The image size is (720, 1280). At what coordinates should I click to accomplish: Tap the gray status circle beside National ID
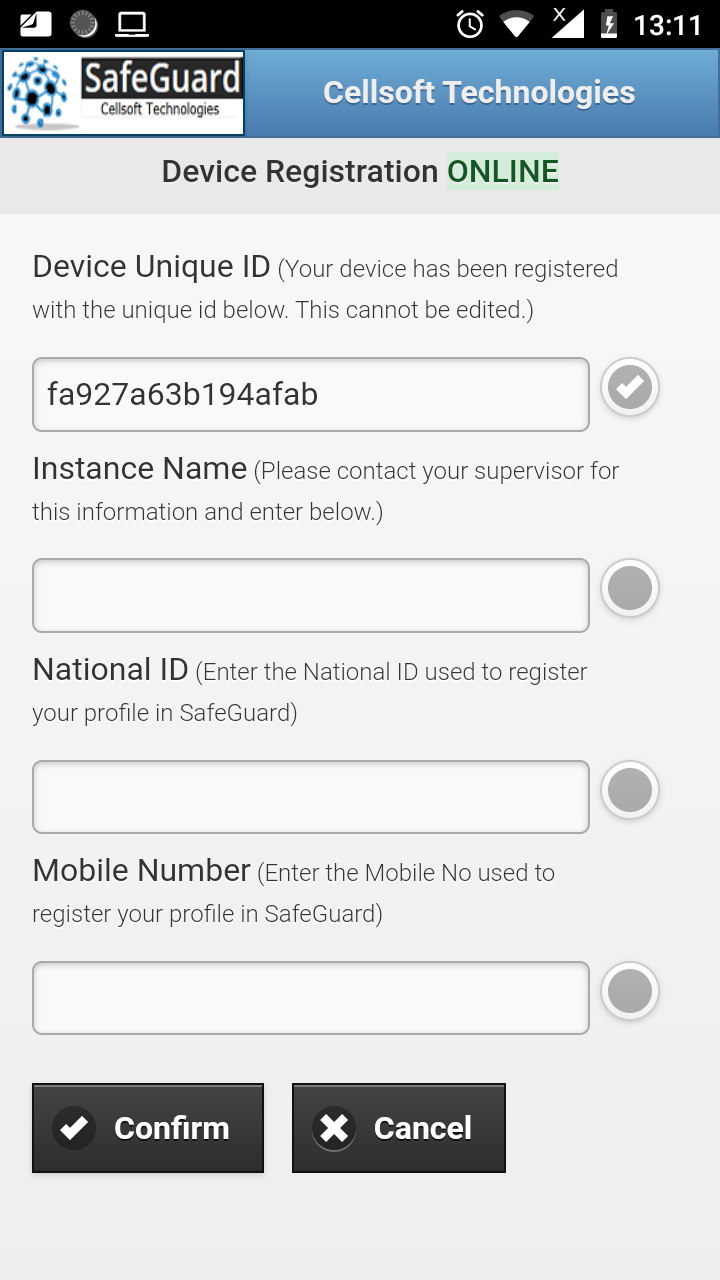click(x=630, y=790)
